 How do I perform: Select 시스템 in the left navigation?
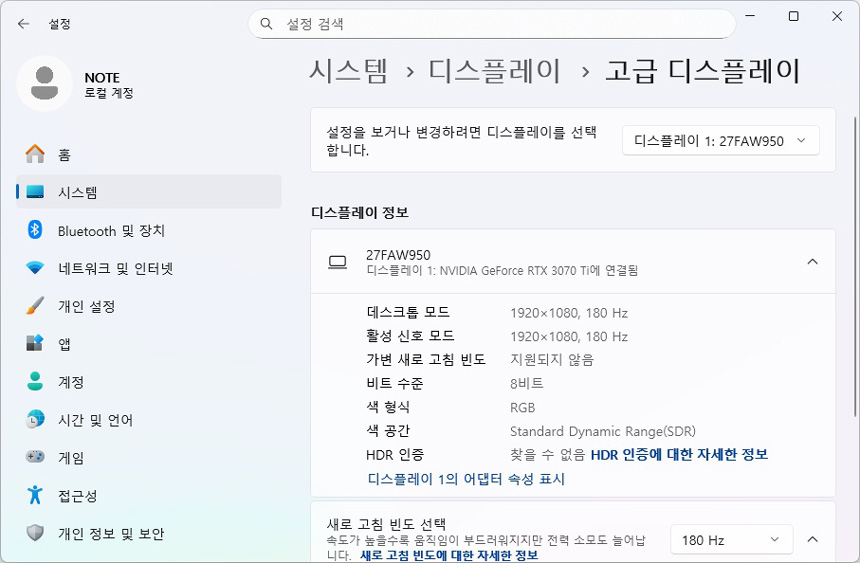[78, 192]
